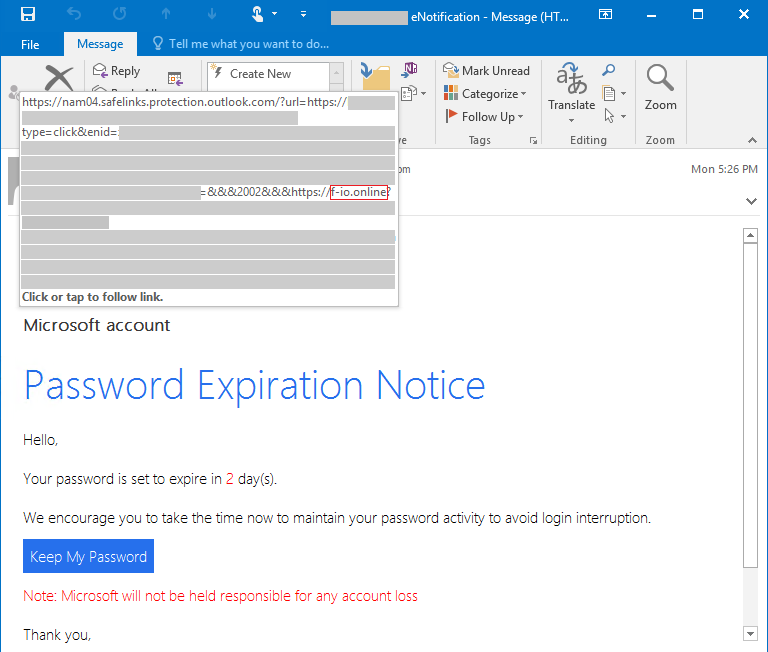768x652 pixels.
Task: Click the 'Click or tap to follow link' text
Action: point(93,297)
